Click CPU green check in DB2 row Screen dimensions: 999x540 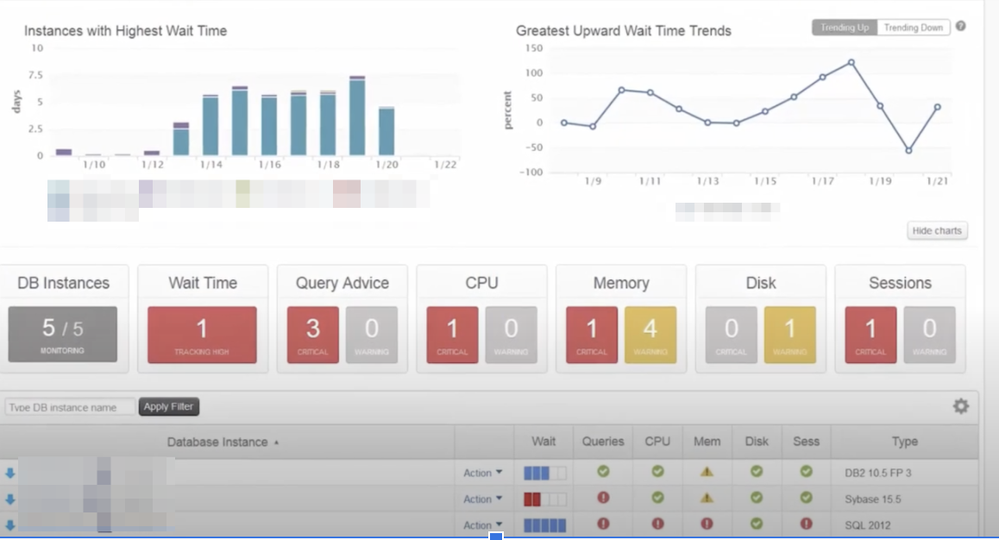coord(658,471)
